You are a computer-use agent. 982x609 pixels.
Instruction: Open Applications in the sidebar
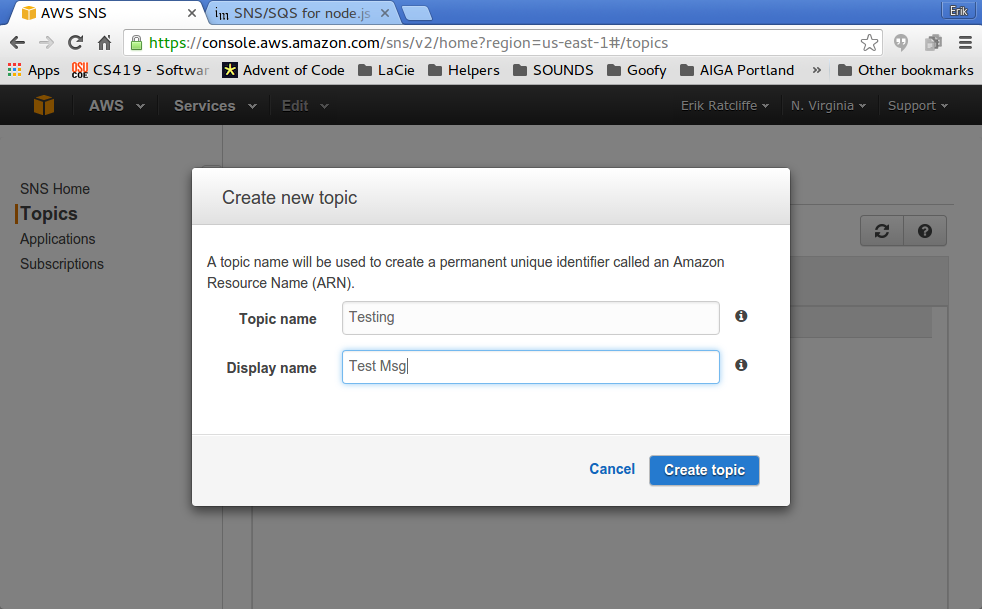click(58, 239)
